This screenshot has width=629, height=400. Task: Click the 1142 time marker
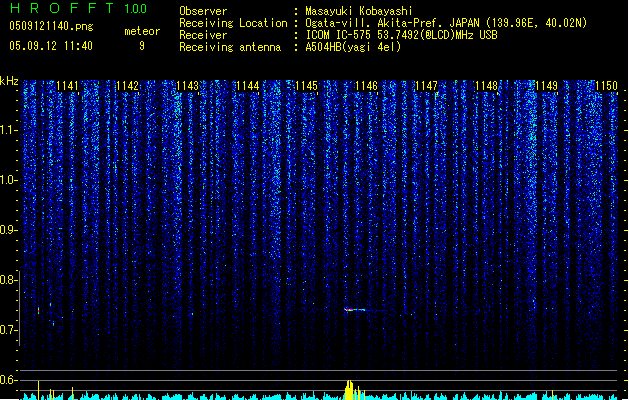coord(127,86)
